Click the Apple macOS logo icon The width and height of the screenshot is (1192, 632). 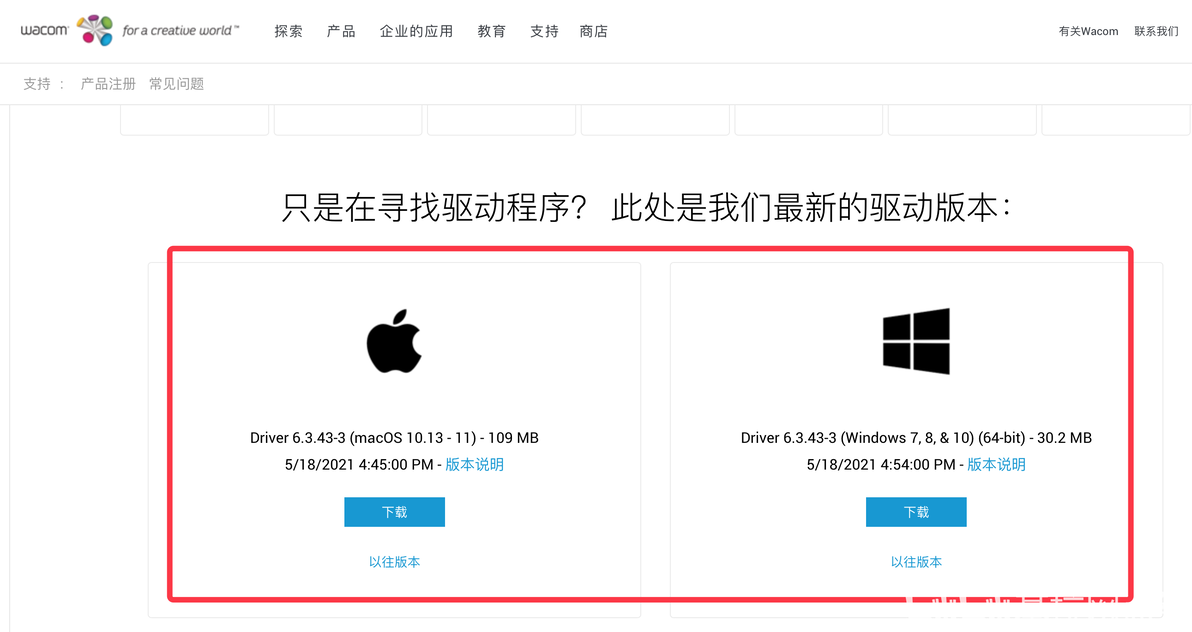pyautogui.click(x=394, y=341)
